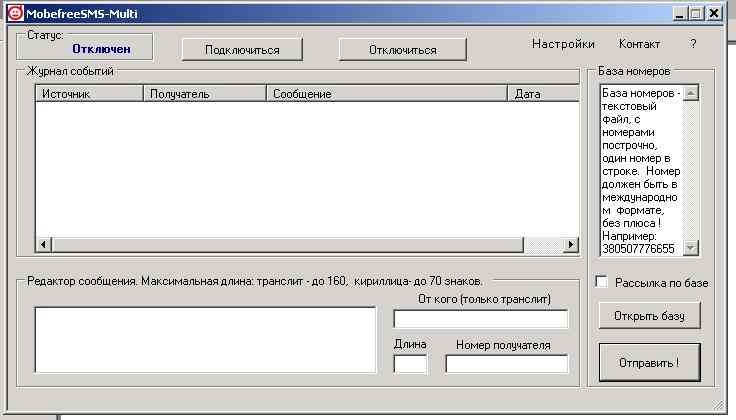The width and height of the screenshot is (736, 420).
Task: Focus the message editor text area
Action: tap(206, 340)
